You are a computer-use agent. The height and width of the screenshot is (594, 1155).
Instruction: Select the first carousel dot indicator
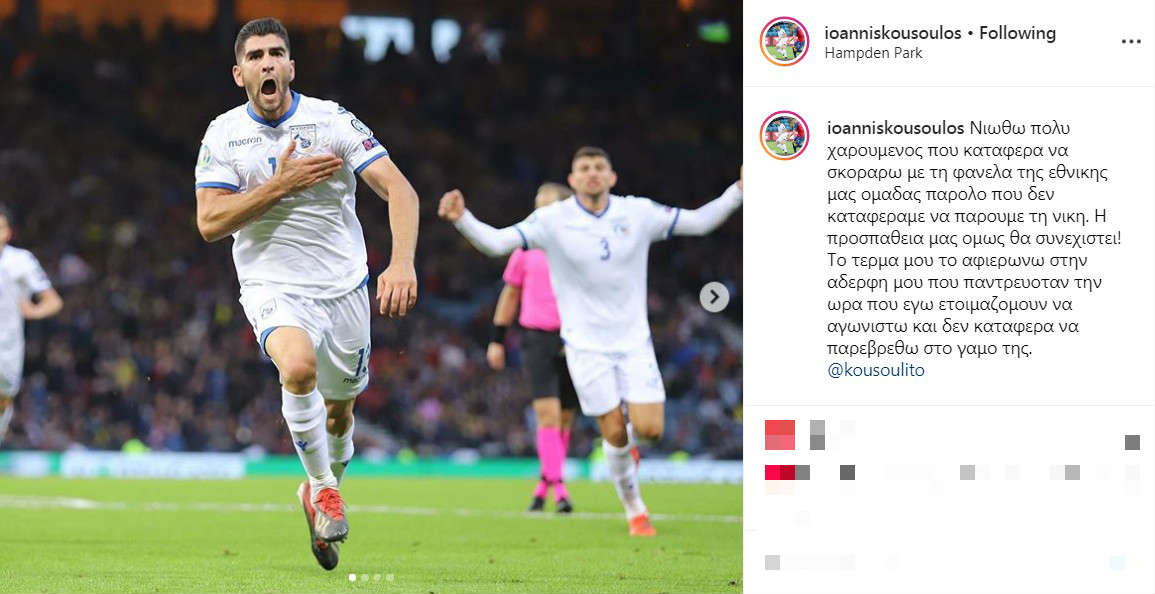click(x=352, y=578)
